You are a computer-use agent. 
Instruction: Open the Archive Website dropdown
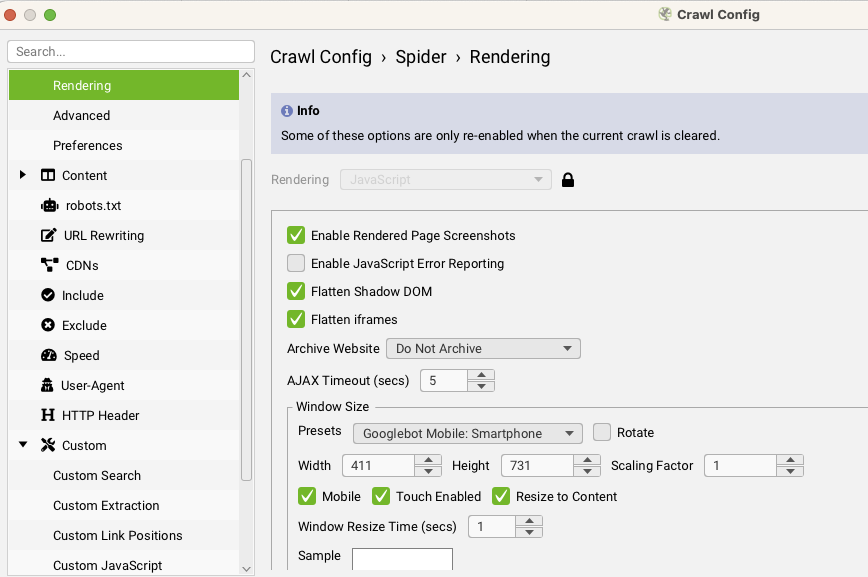[483, 349]
